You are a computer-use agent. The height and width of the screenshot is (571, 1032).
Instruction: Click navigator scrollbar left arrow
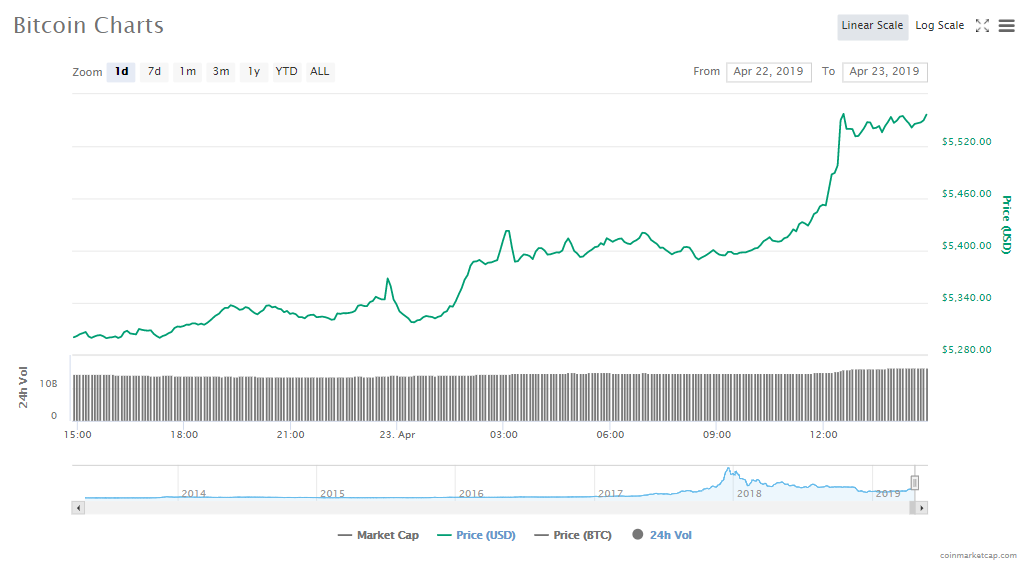77,508
